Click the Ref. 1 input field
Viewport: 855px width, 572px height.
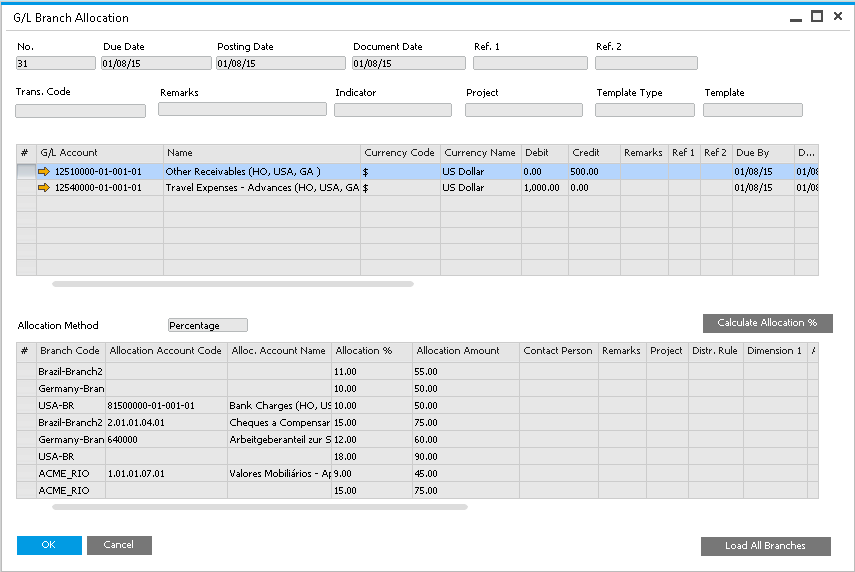coord(530,63)
